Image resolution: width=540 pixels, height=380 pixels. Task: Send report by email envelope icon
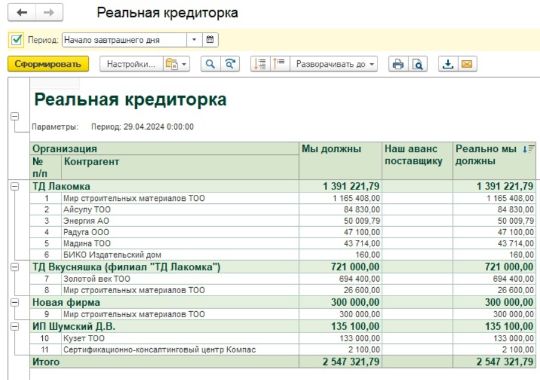[x=467, y=64]
